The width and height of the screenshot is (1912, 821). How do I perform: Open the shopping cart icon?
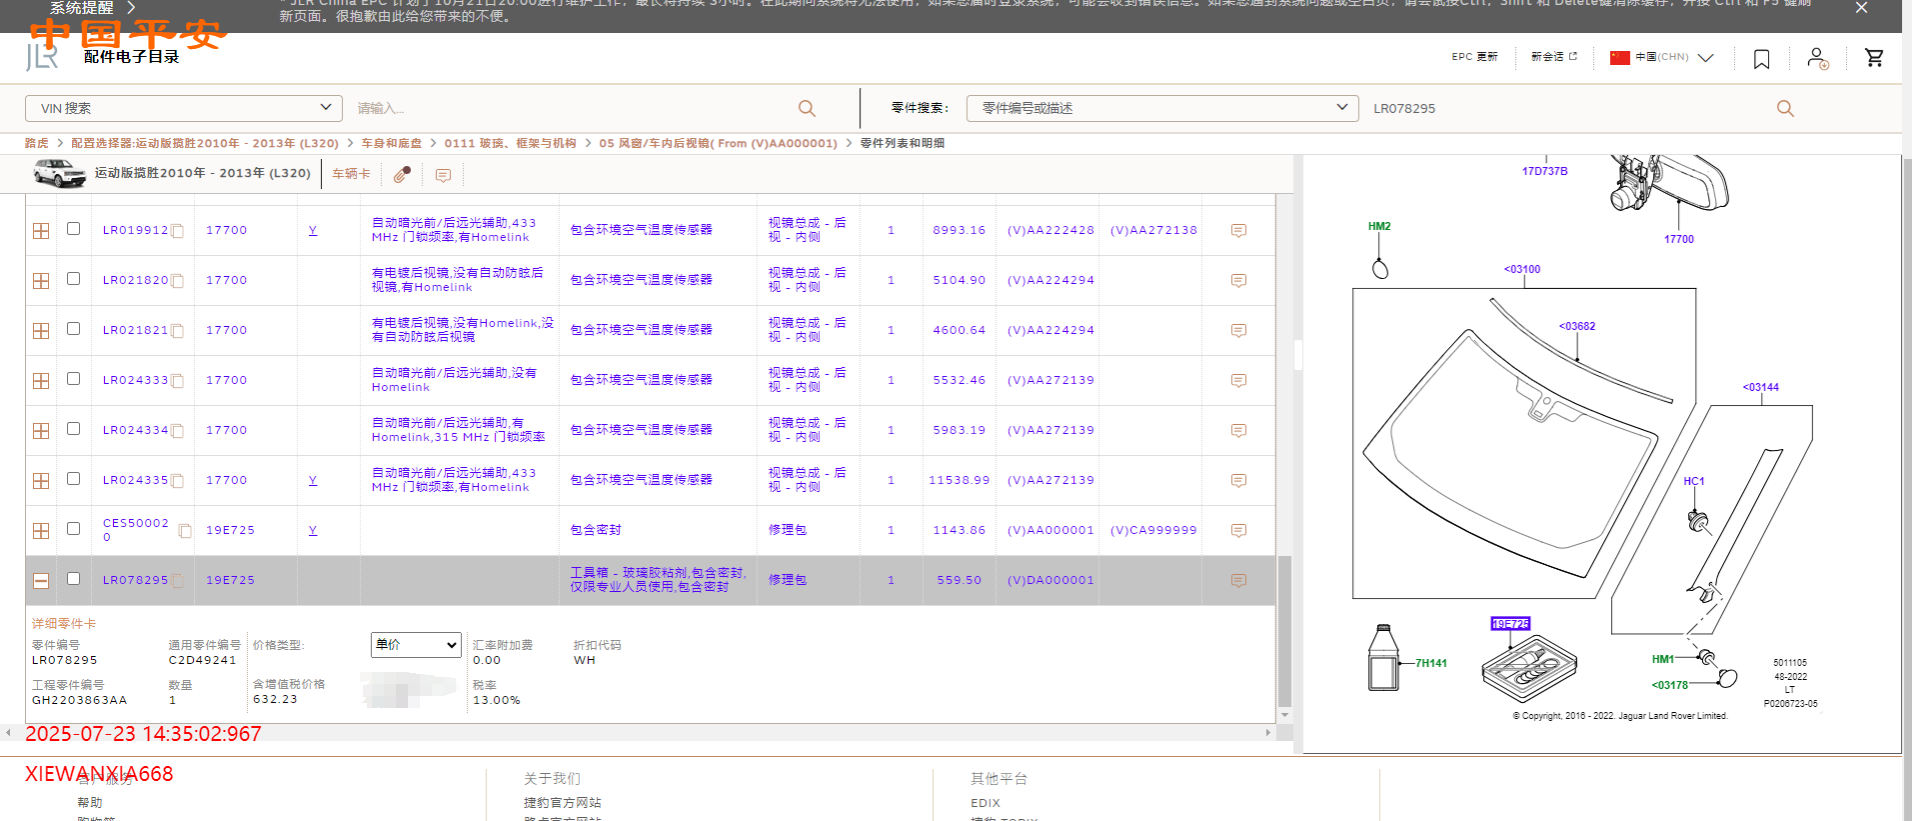click(x=1875, y=58)
